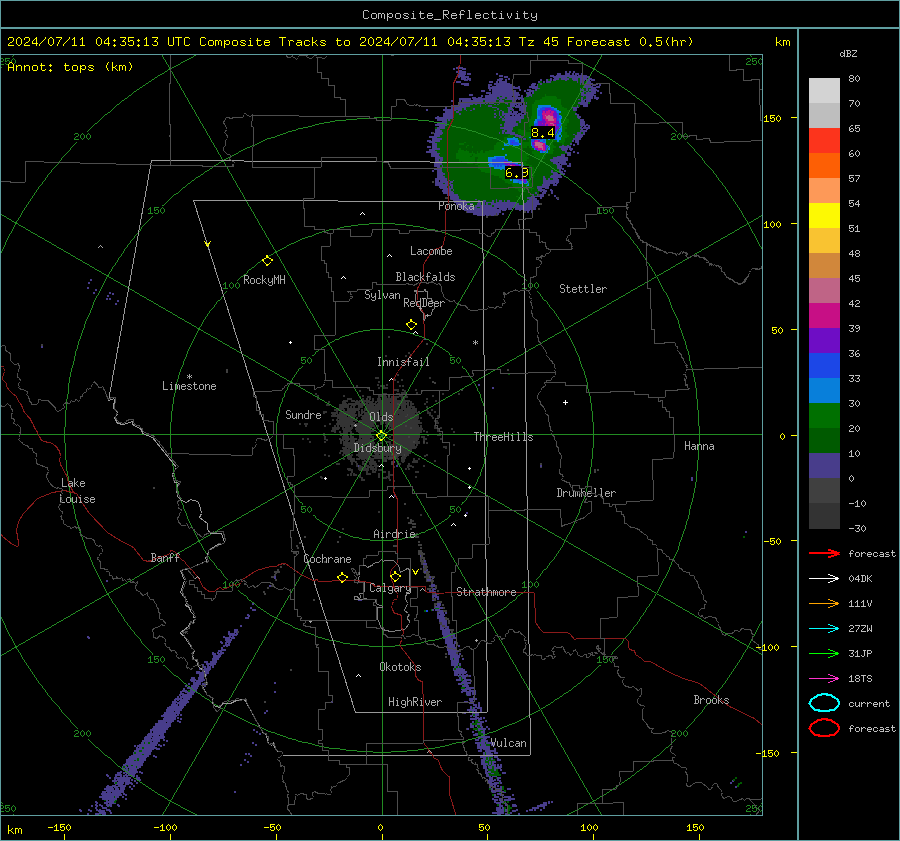Viewport: 900px width, 841px height.
Task: Click the Vulcan city label
Action: pos(509,743)
